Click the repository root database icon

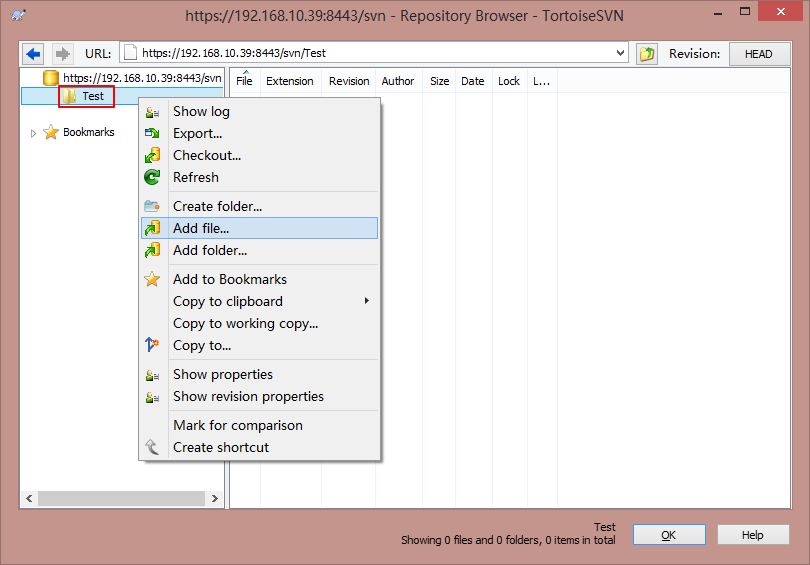coord(51,78)
